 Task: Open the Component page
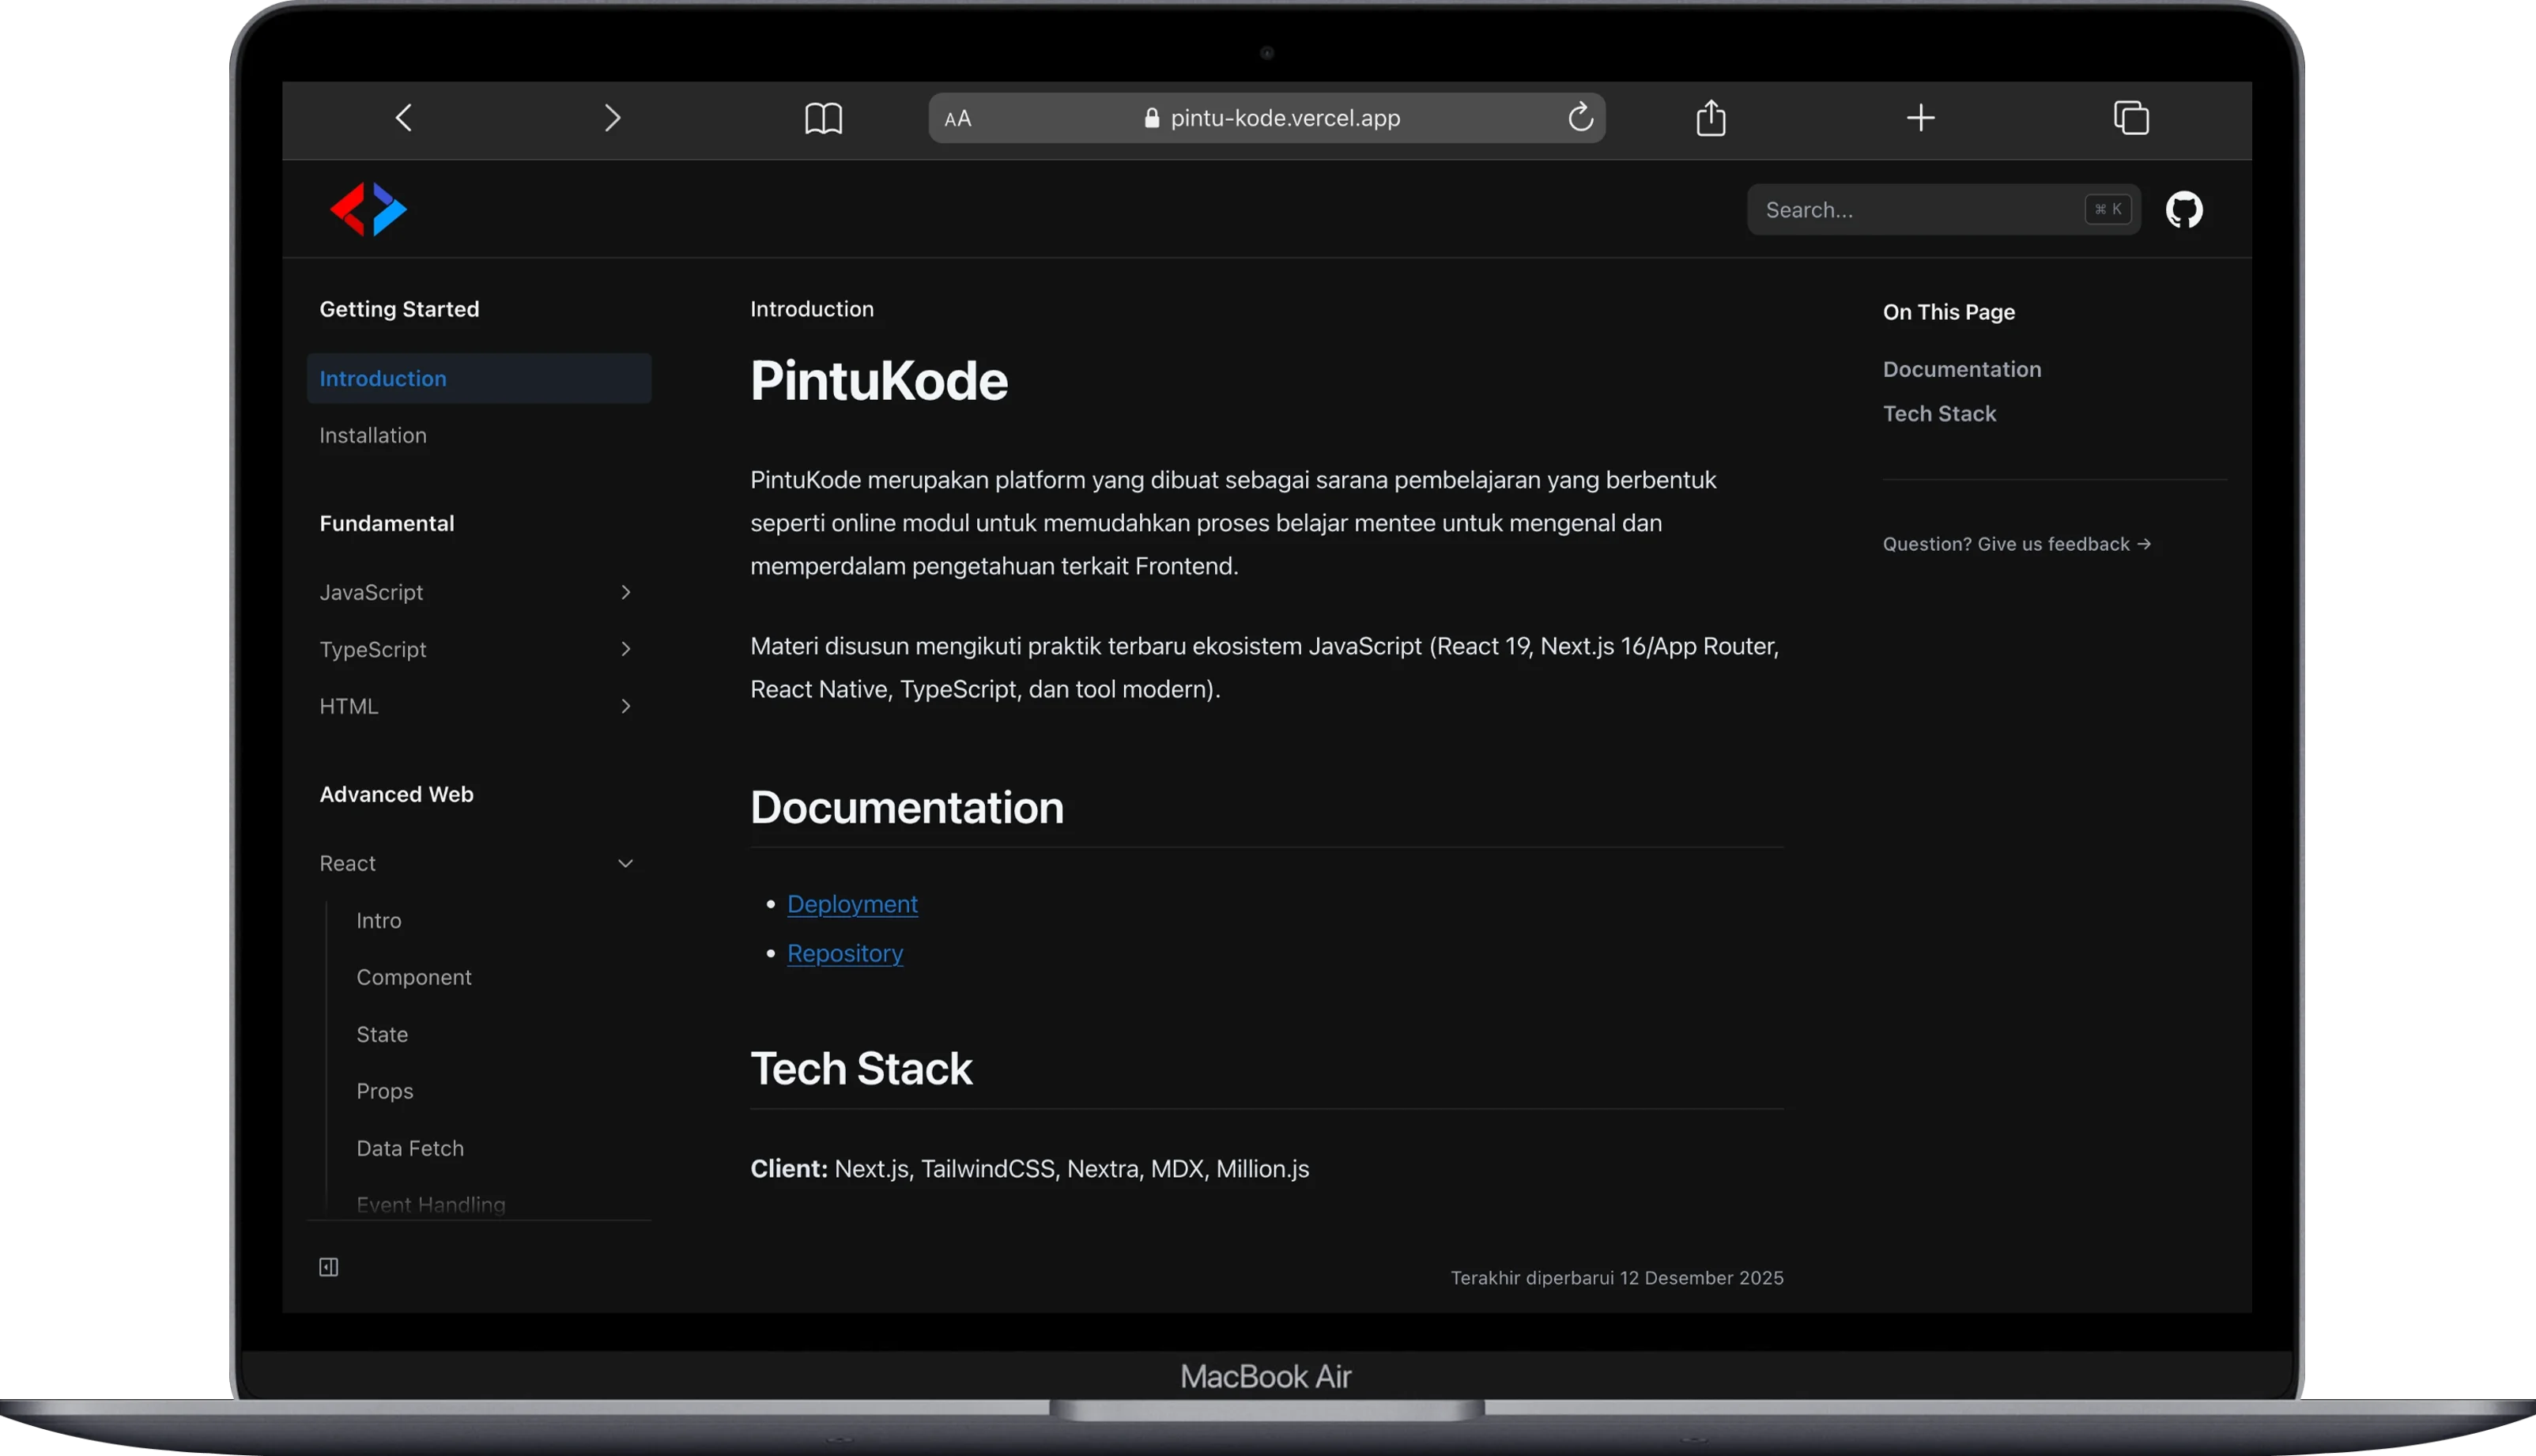point(414,977)
